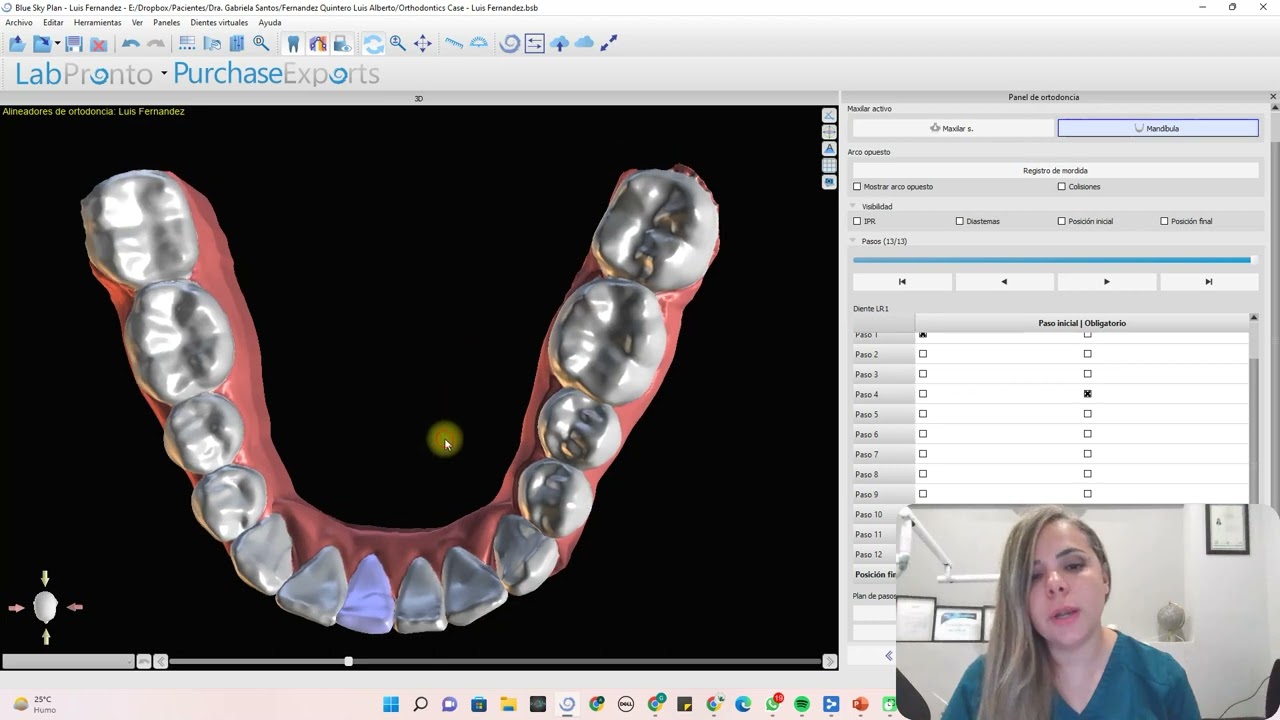1280x720 pixels.
Task: Jump to the first step
Action: coord(902,282)
